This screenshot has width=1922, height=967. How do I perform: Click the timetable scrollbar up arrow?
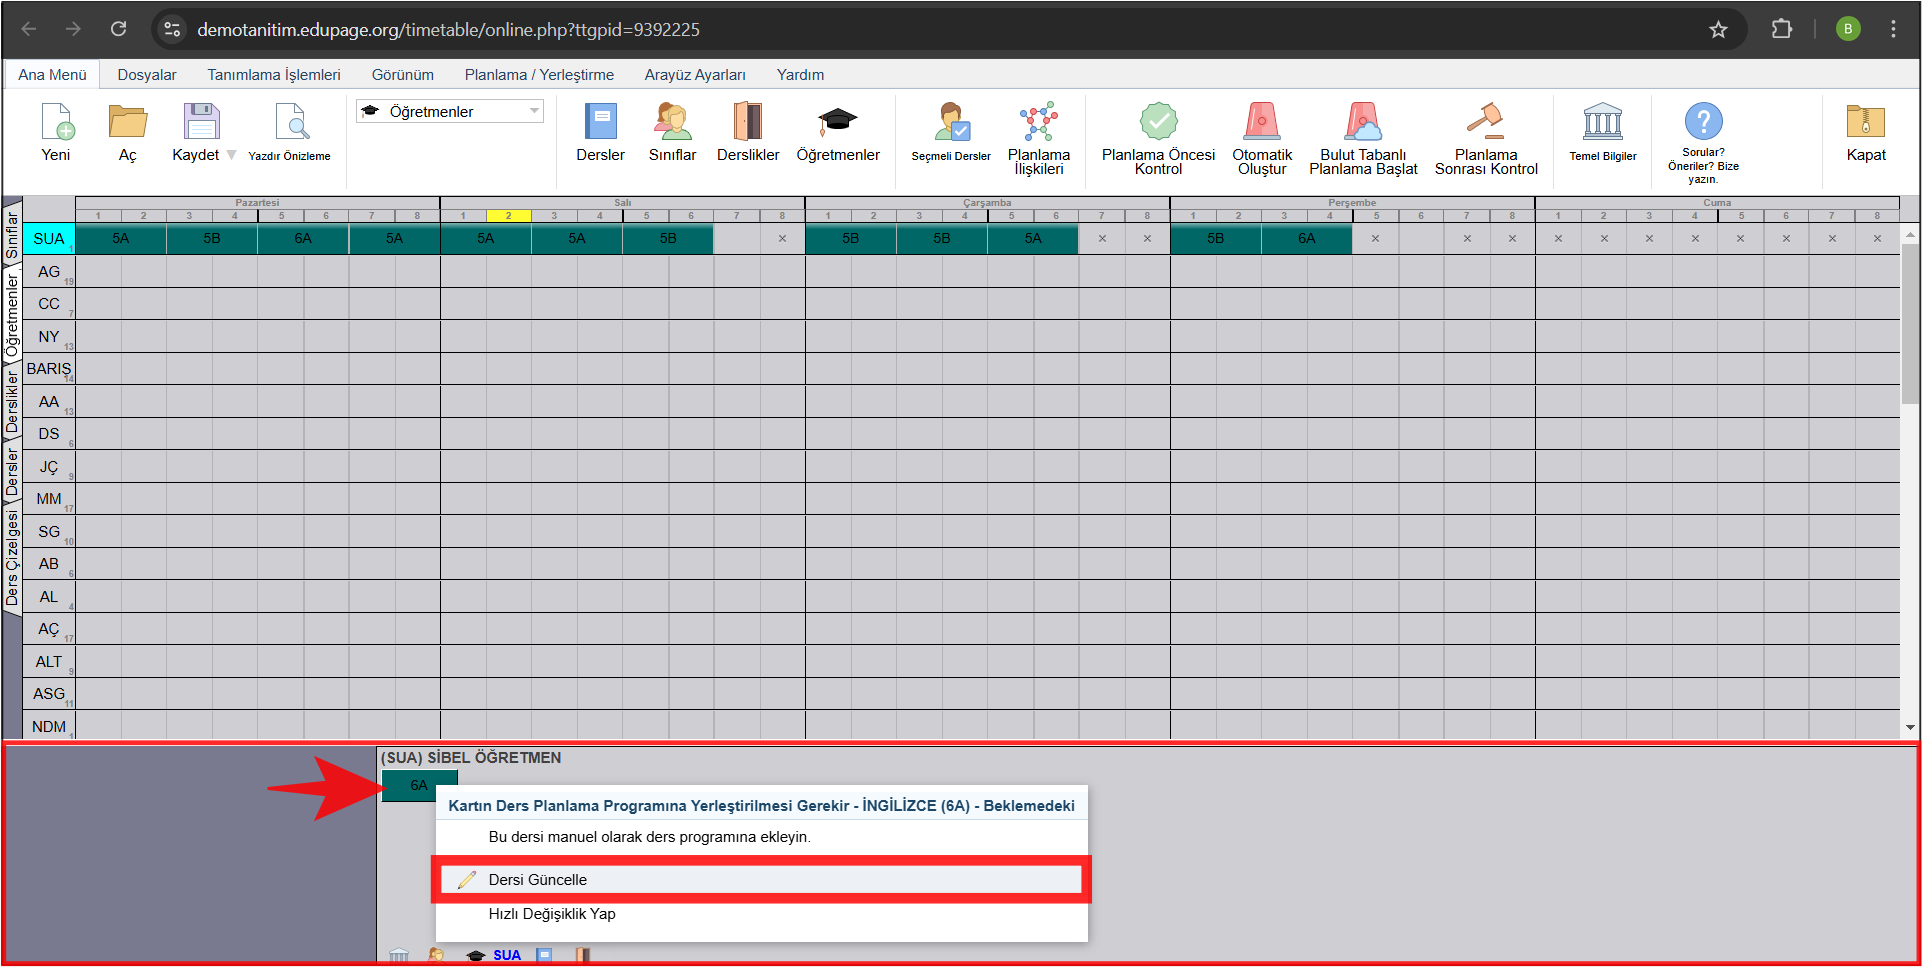point(1910,235)
